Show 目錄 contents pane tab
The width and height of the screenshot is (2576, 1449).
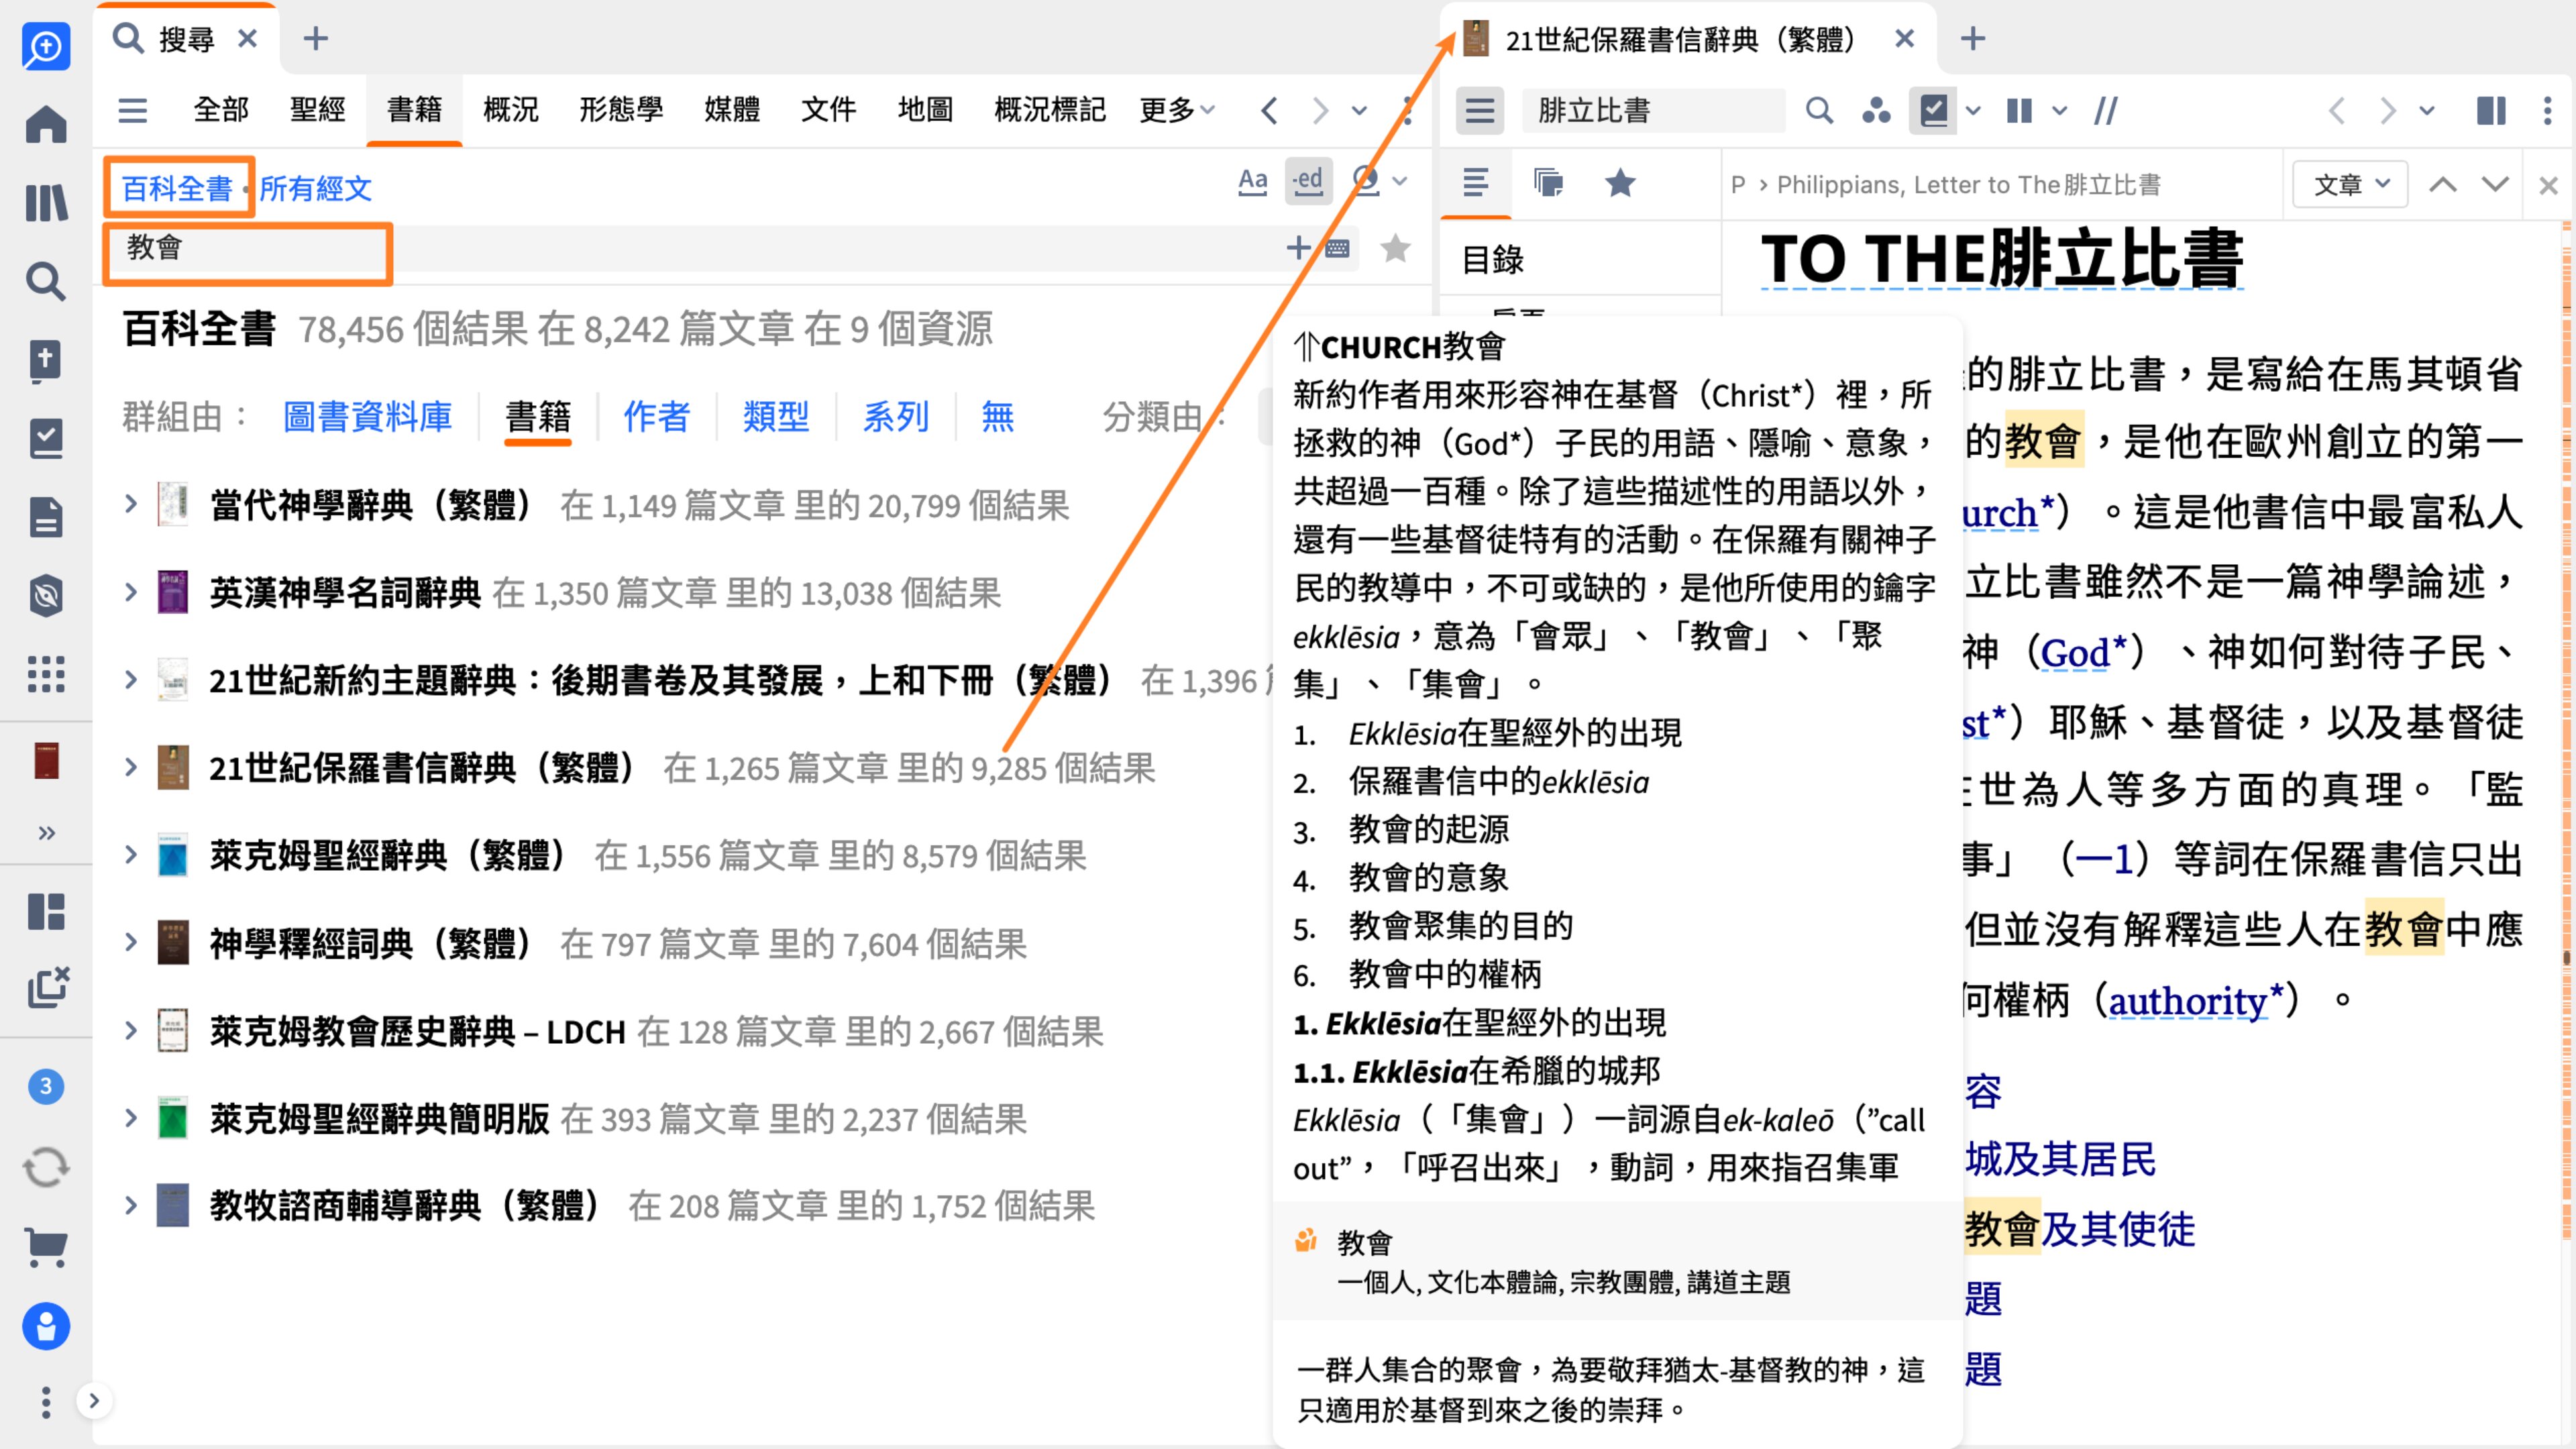pos(1475,183)
